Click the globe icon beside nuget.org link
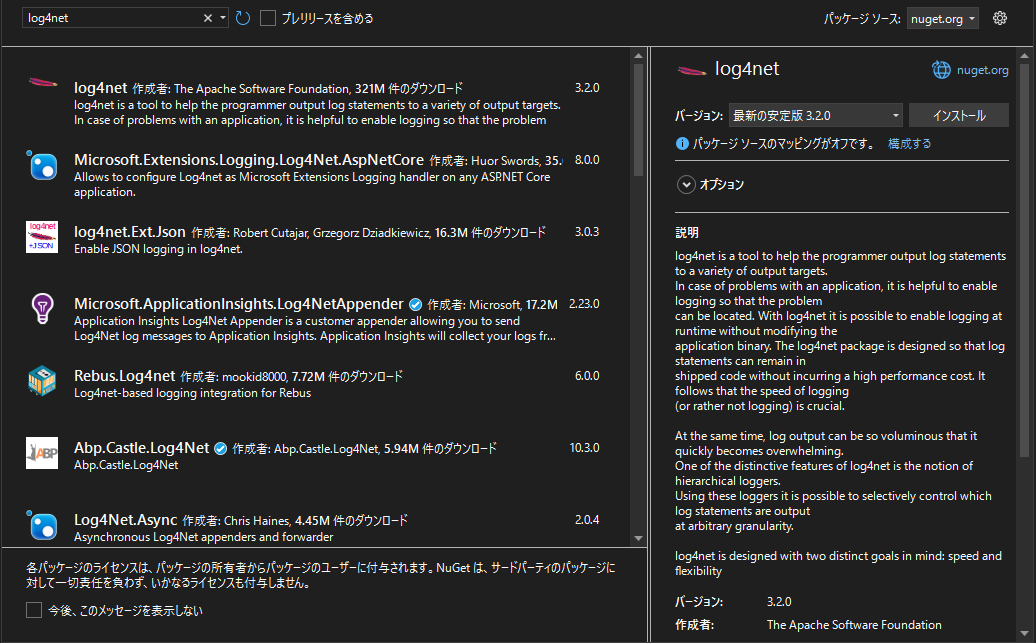The height and width of the screenshot is (643, 1036). pyautogui.click(x=941, y=69)
